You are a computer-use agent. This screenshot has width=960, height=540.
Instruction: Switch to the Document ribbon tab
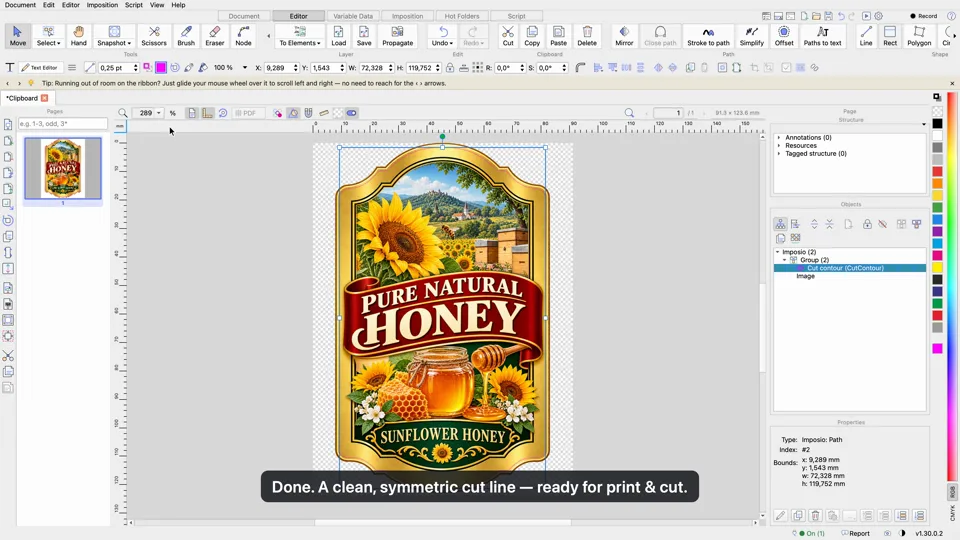point(244,16)
